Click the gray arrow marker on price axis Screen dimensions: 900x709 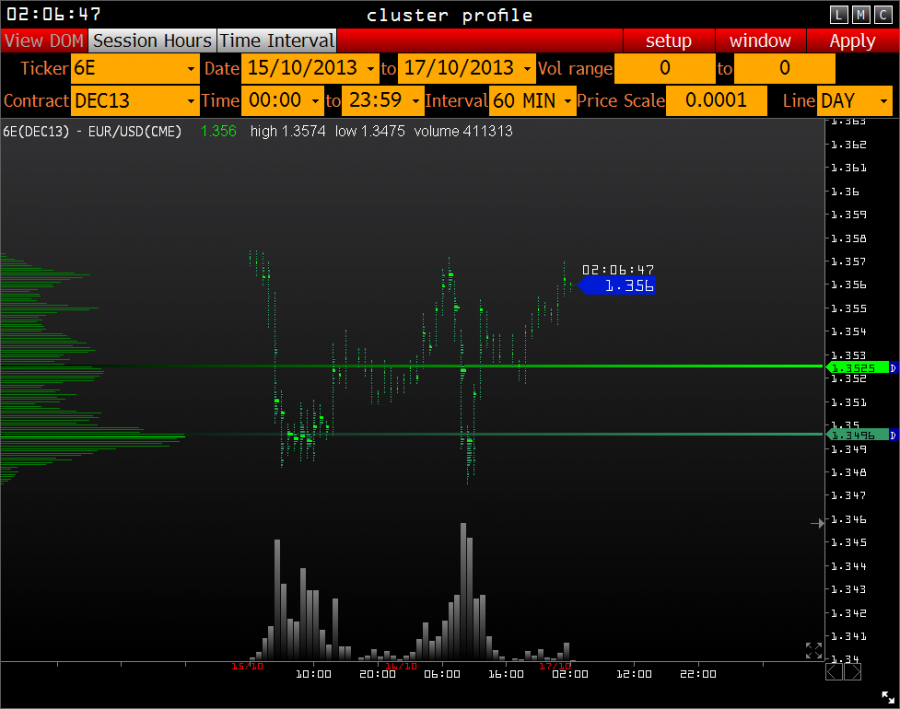(x=817, y=523)
